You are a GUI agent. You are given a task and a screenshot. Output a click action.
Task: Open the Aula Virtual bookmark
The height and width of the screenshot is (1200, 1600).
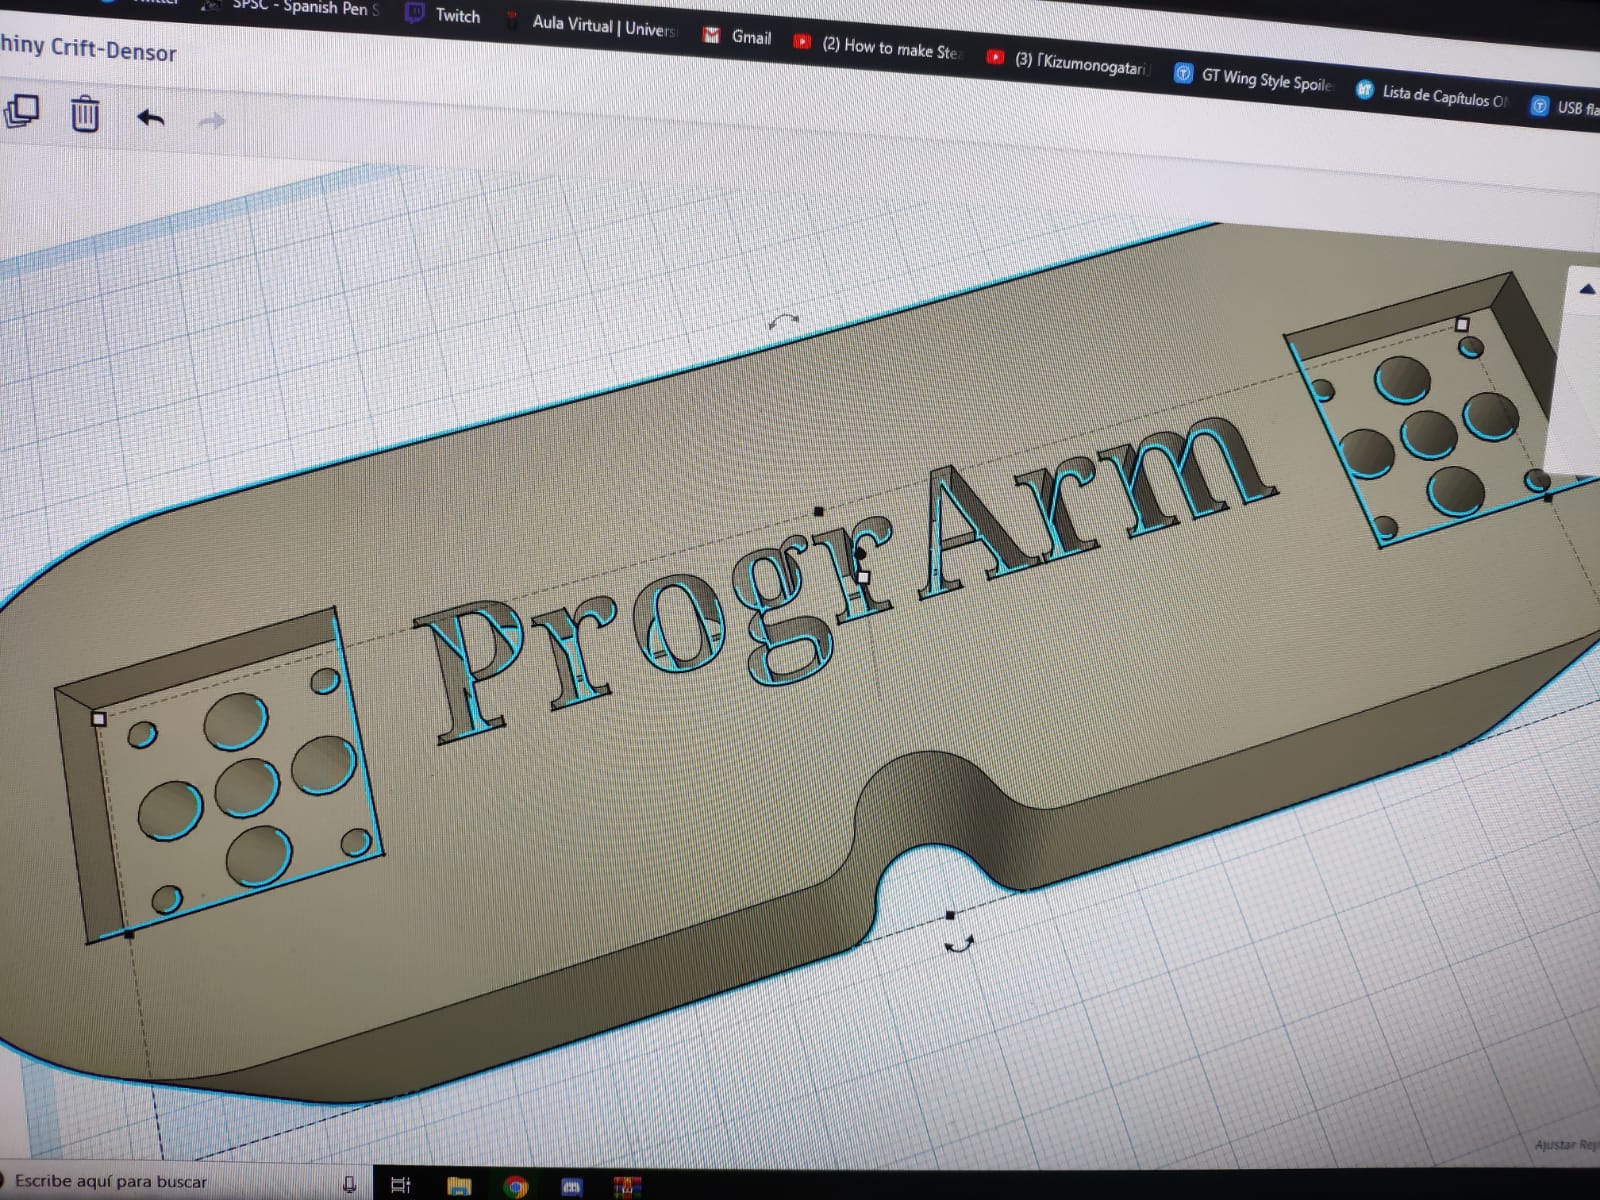(x=592, y=24)
